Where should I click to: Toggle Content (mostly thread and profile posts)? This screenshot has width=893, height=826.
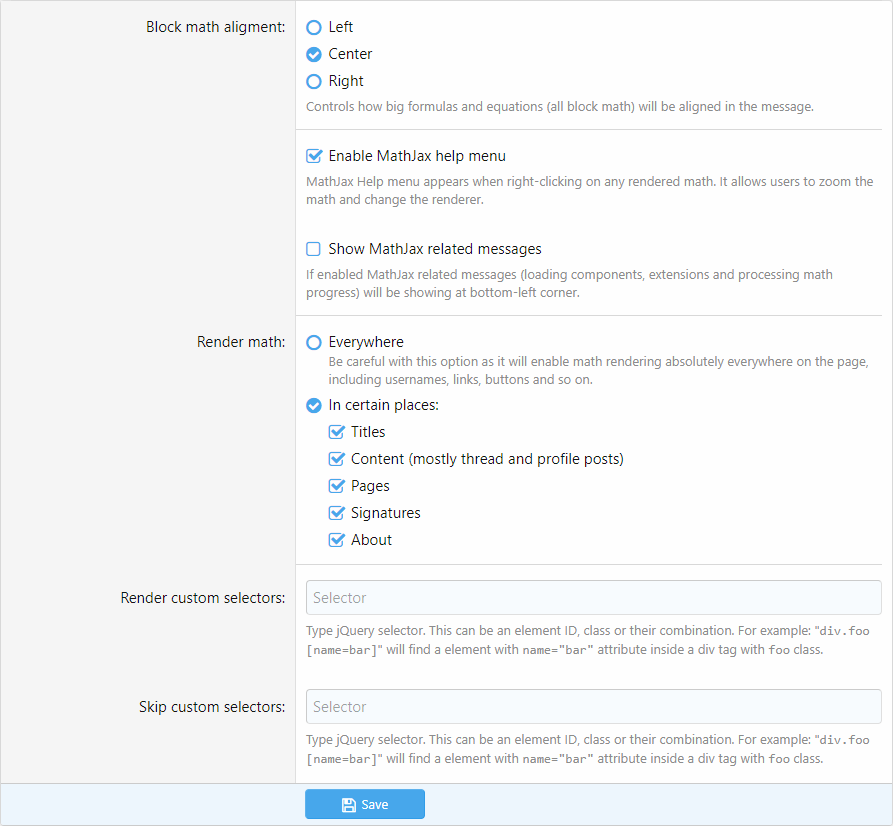pyautogui.click(x=337, y=459)
